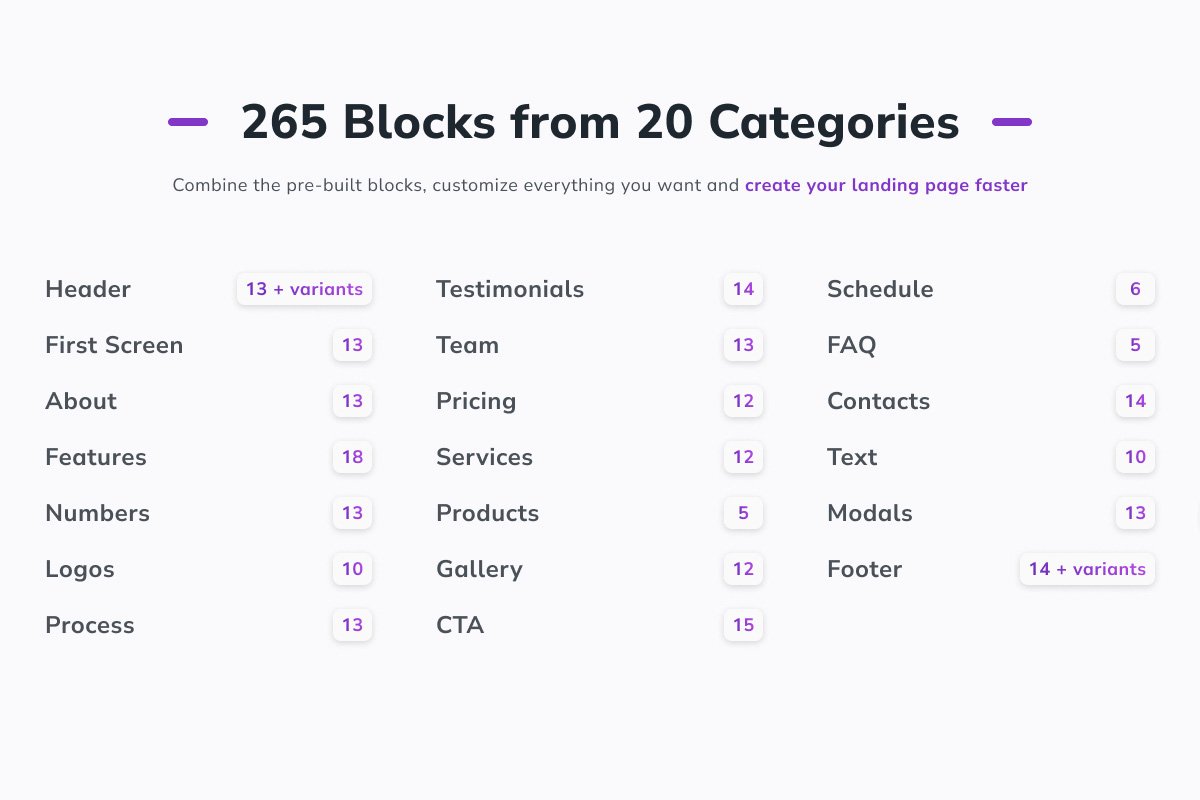Image resolution: width=1200 pixels, height=800 pixels.
Task: Click the '13 + variants' Header badge
Action: pyautogui.click(x=304, y=289)
